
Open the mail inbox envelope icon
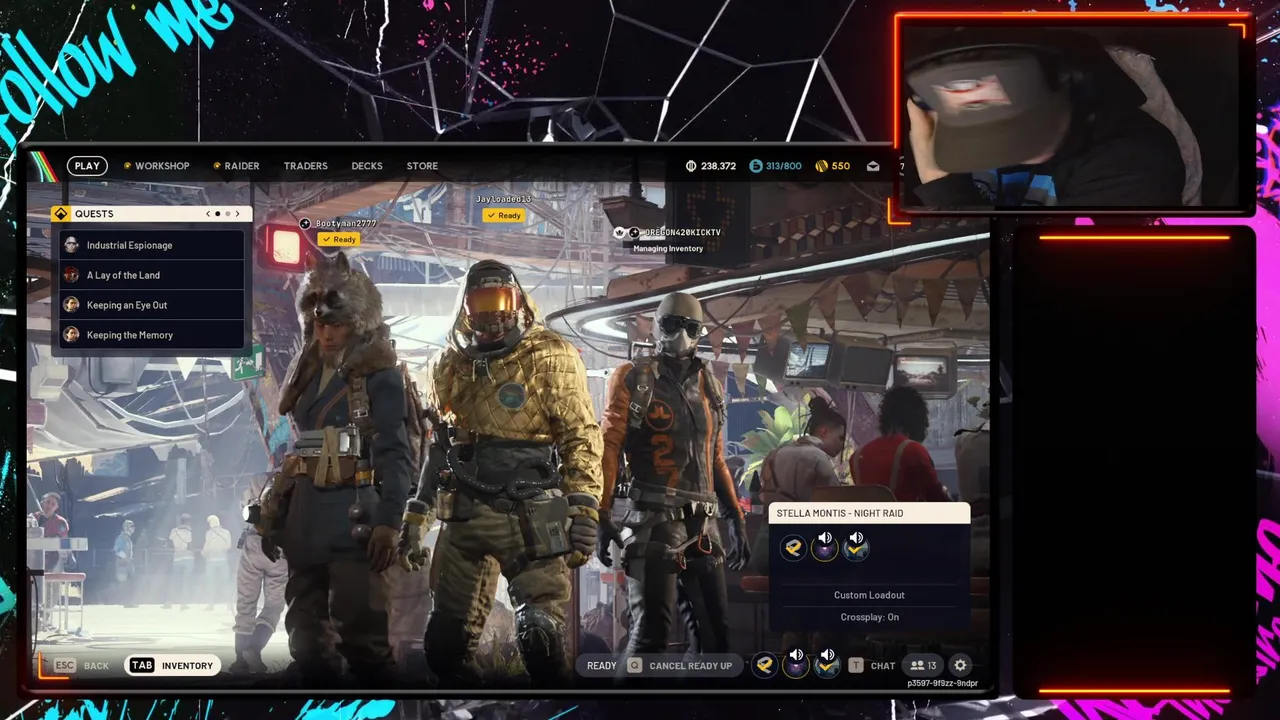[873, 166]
